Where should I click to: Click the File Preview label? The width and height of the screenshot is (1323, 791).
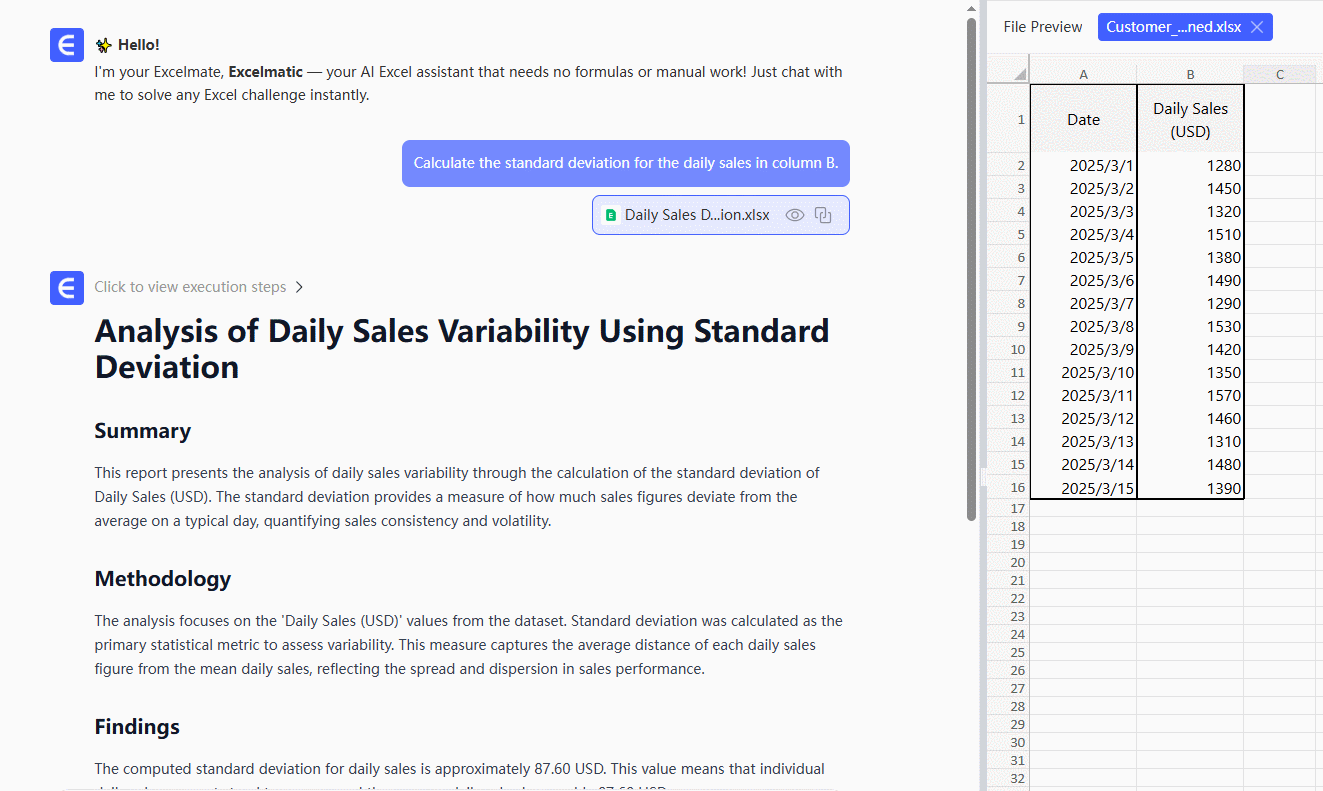click(x=1042, y=27)
